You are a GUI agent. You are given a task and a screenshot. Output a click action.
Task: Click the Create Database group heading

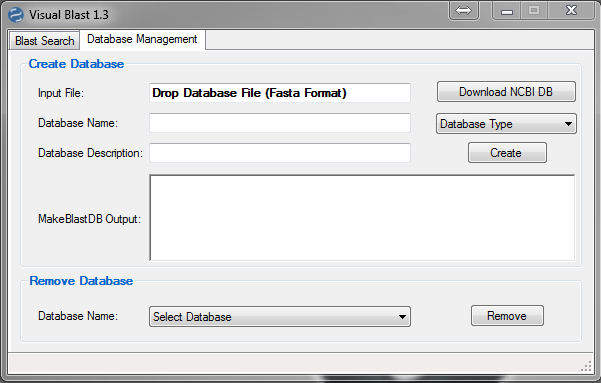click(76, 64)
